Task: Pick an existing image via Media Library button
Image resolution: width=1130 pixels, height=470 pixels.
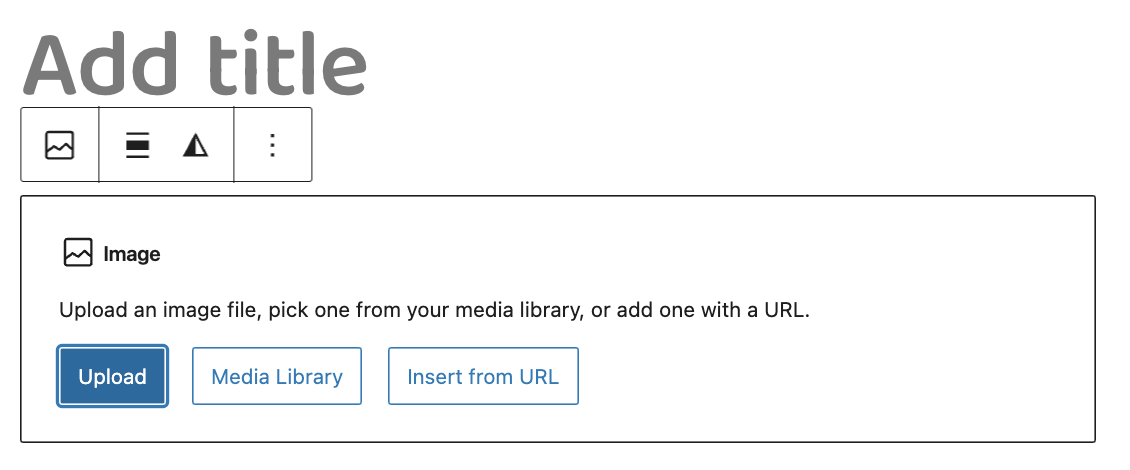Action: [x=277, y=376]
